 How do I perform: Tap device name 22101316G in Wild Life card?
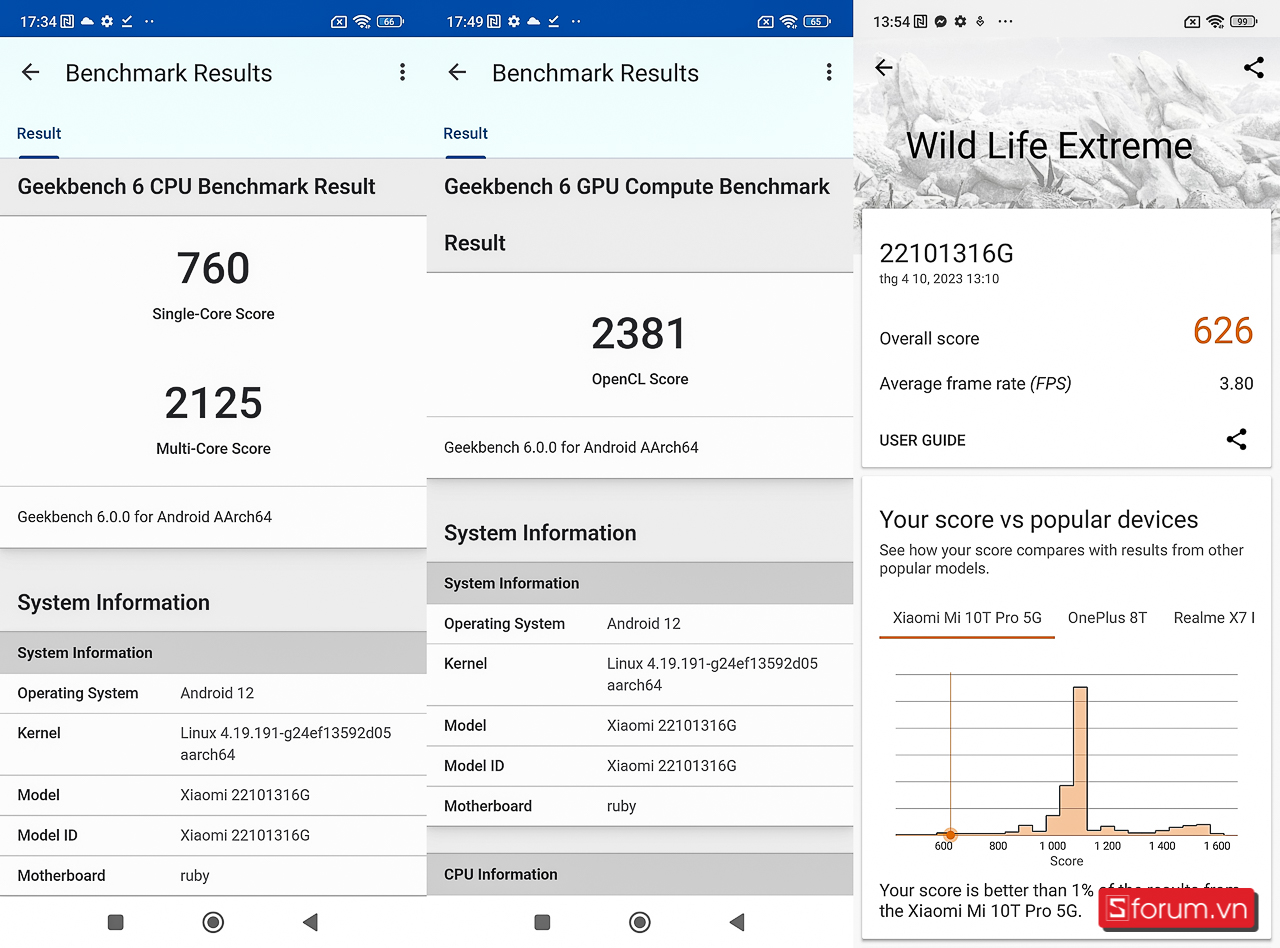946,254
